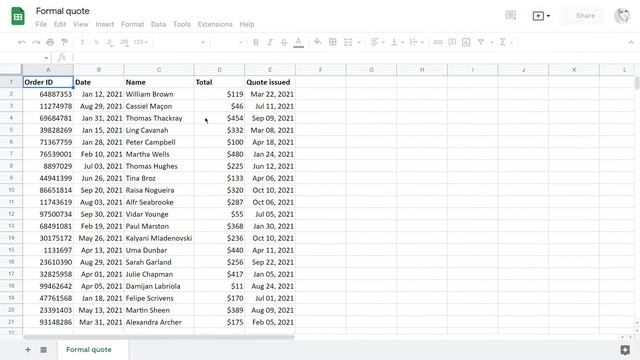Viewport: 640px width, 360px height.
Task: Open the Help menu
Action: [247, 24]
